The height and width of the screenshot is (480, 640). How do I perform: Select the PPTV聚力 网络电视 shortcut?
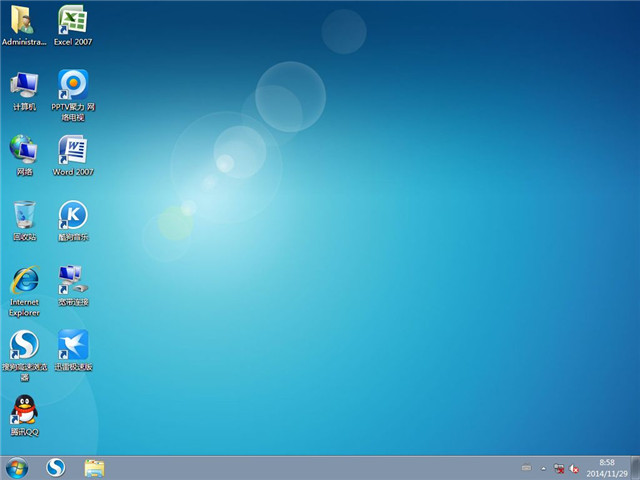(73, 96)
